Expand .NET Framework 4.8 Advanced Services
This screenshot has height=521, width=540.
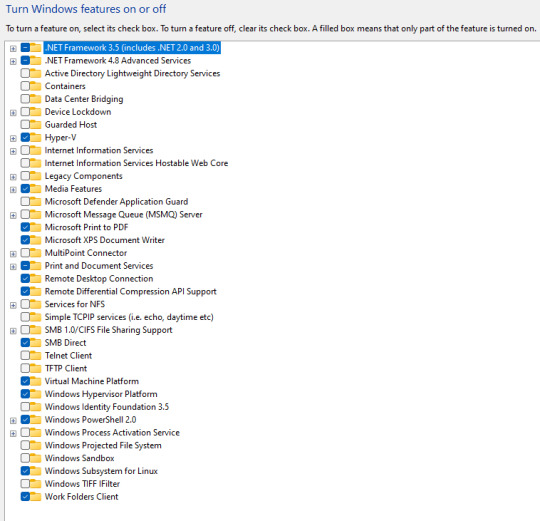13,62
